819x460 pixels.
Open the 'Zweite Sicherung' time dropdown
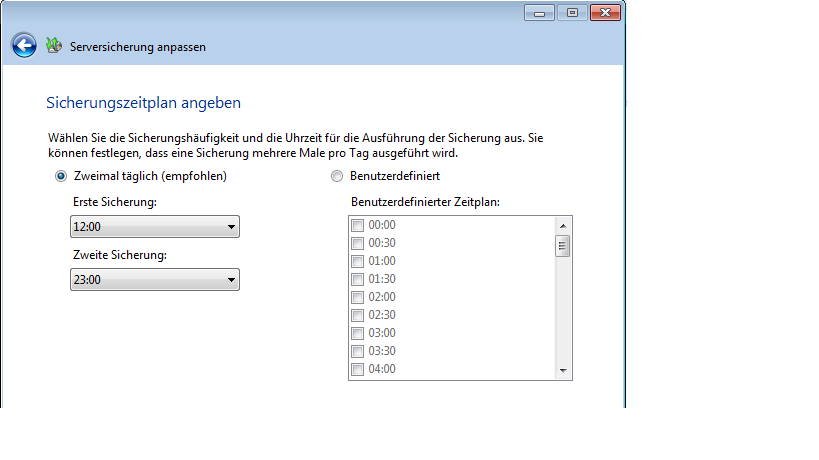pyautogui.click(x=155, y=280)
